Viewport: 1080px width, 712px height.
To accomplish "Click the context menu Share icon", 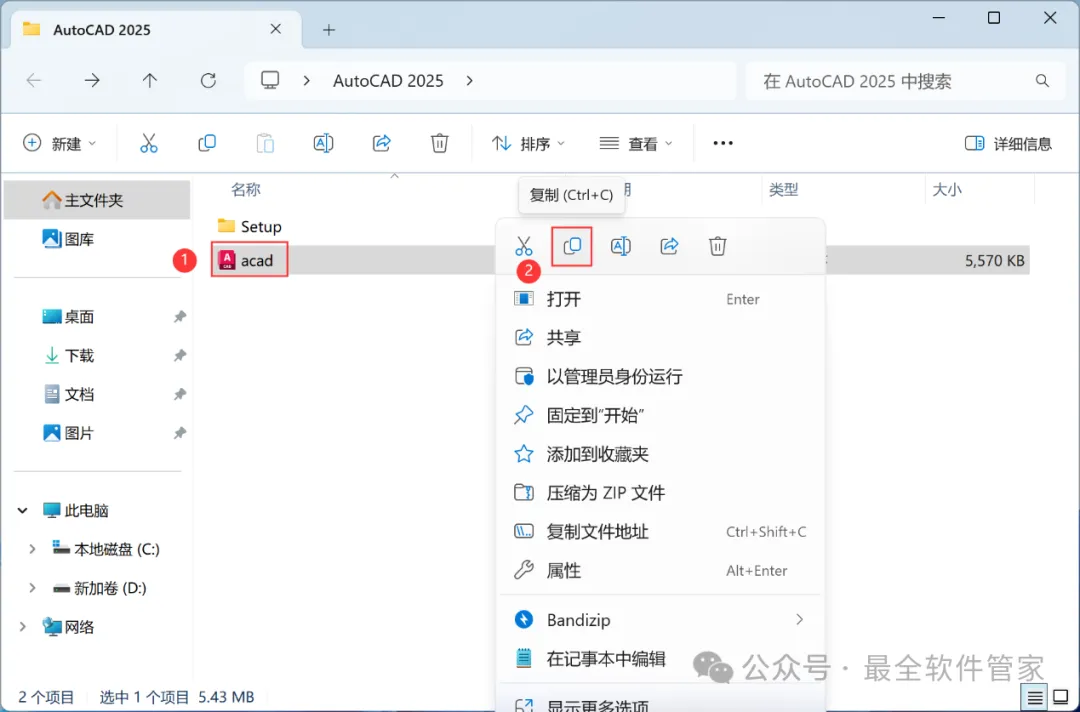I will coord(669,246).
